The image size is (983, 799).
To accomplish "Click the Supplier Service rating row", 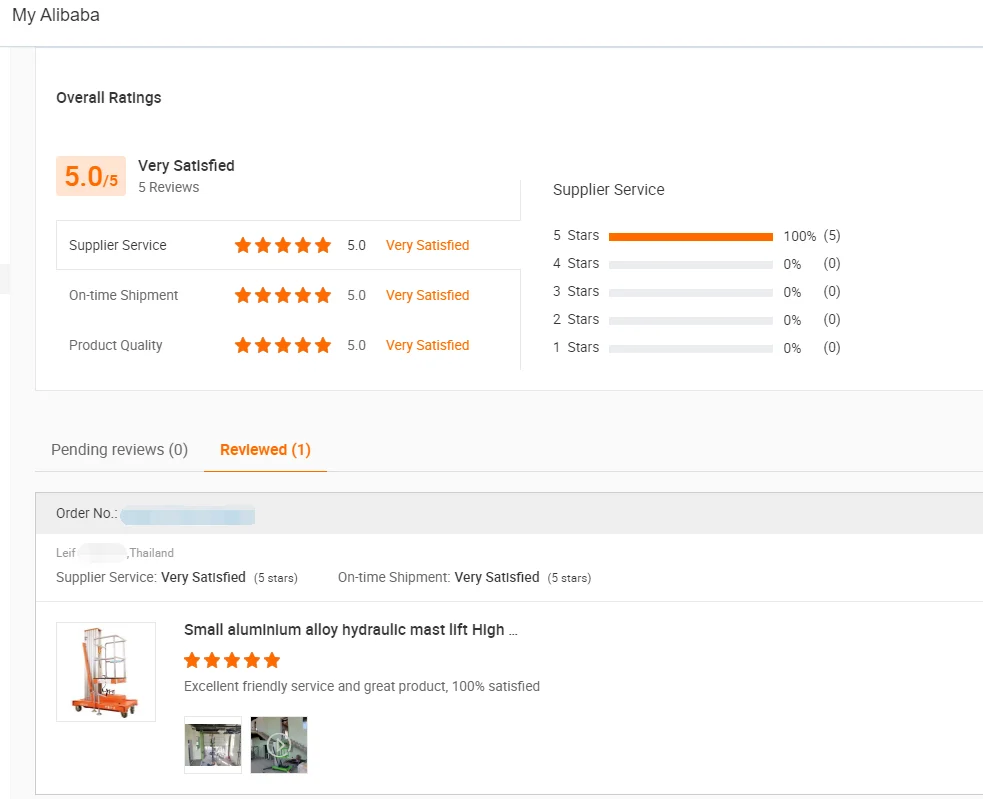I will click(x=288, y=245).
